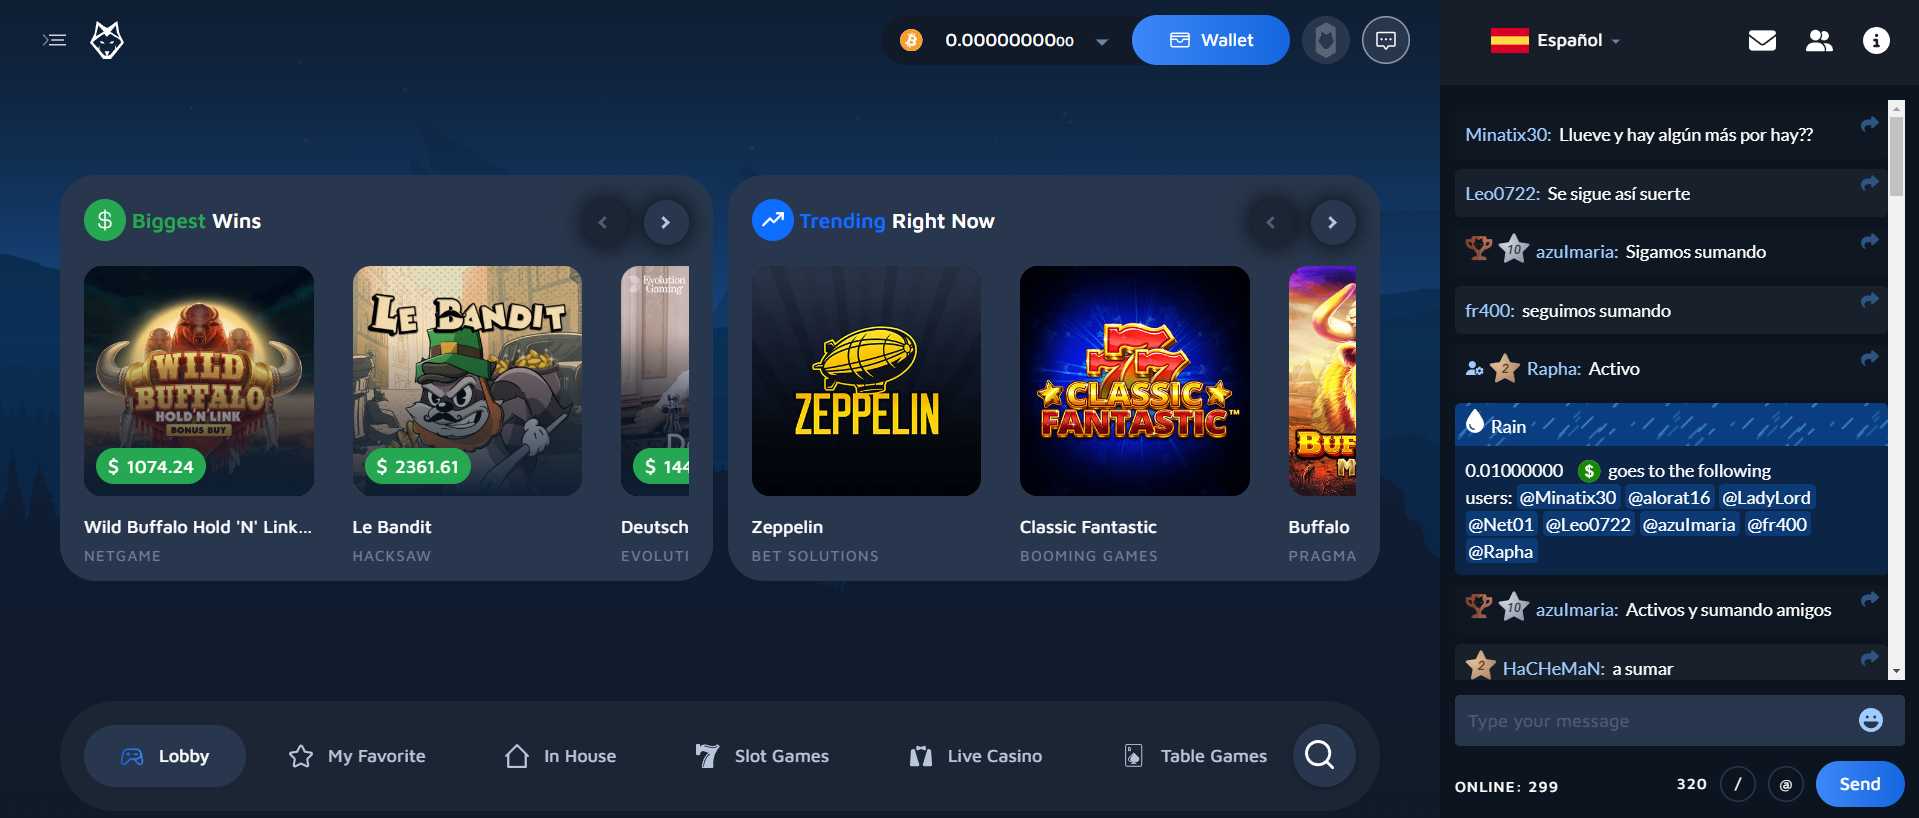Click the NETGAME provider label
Image resolution: width=1919 pixels, height=818 pixels.
coord(122,556)
